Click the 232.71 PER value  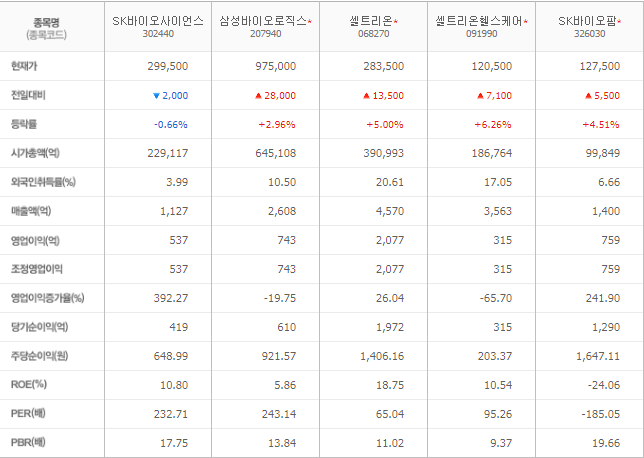click(171, 414)
